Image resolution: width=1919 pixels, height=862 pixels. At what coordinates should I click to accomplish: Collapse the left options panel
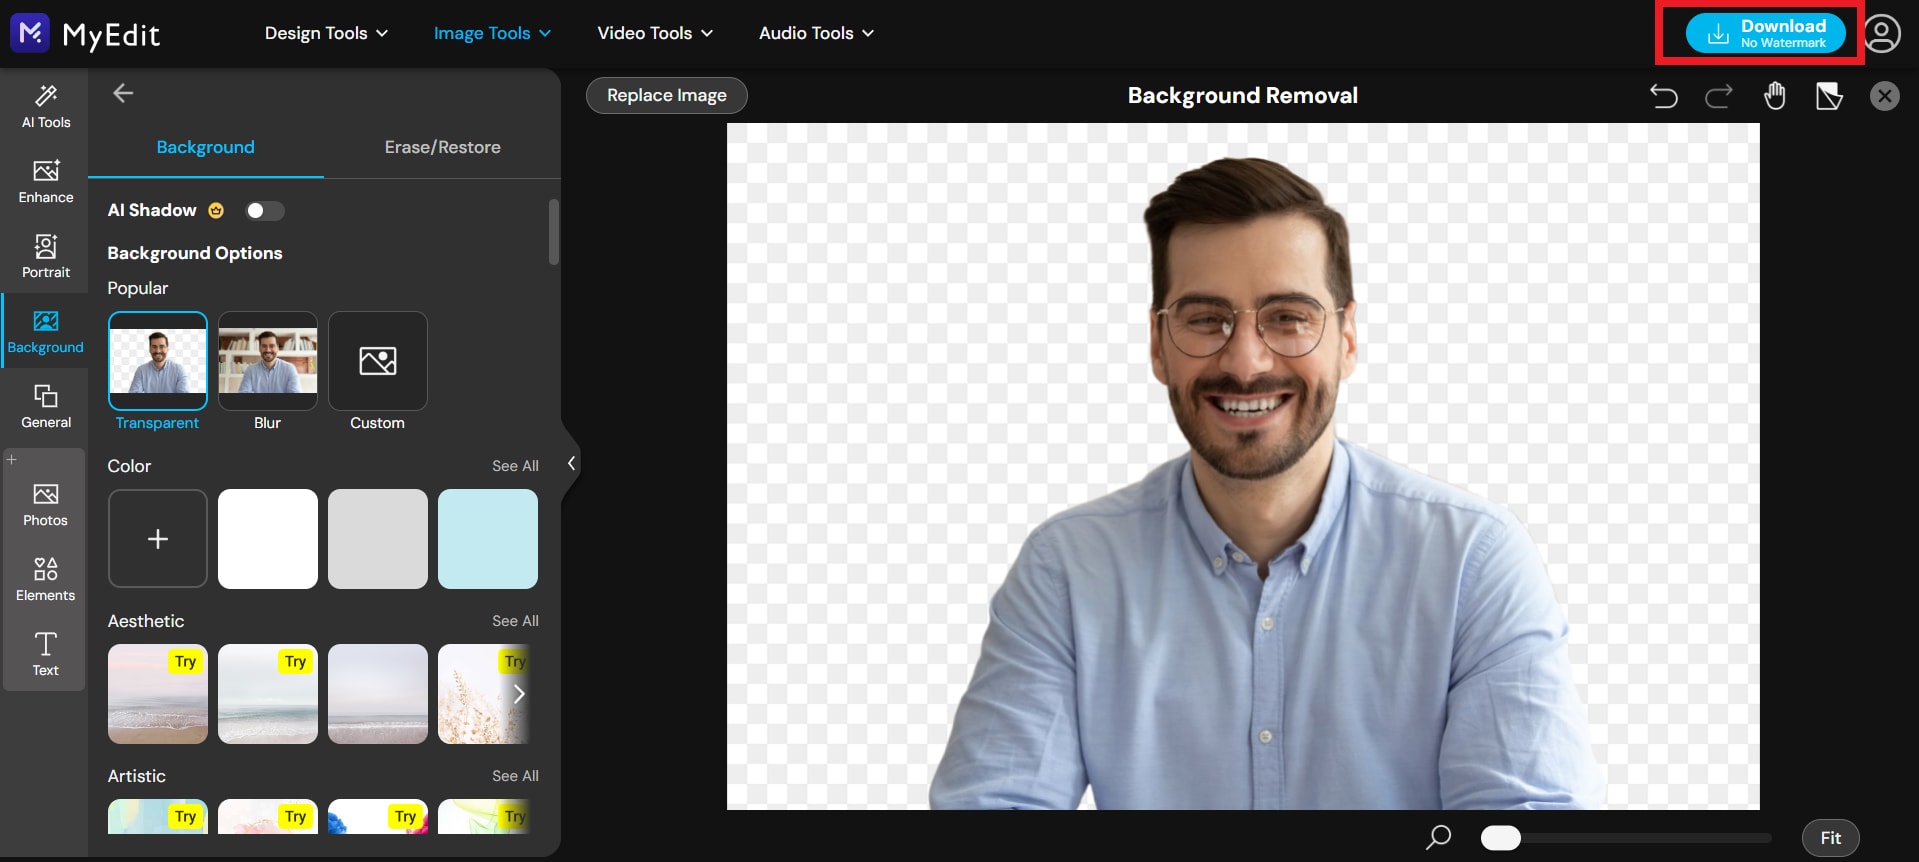(571, 463)
